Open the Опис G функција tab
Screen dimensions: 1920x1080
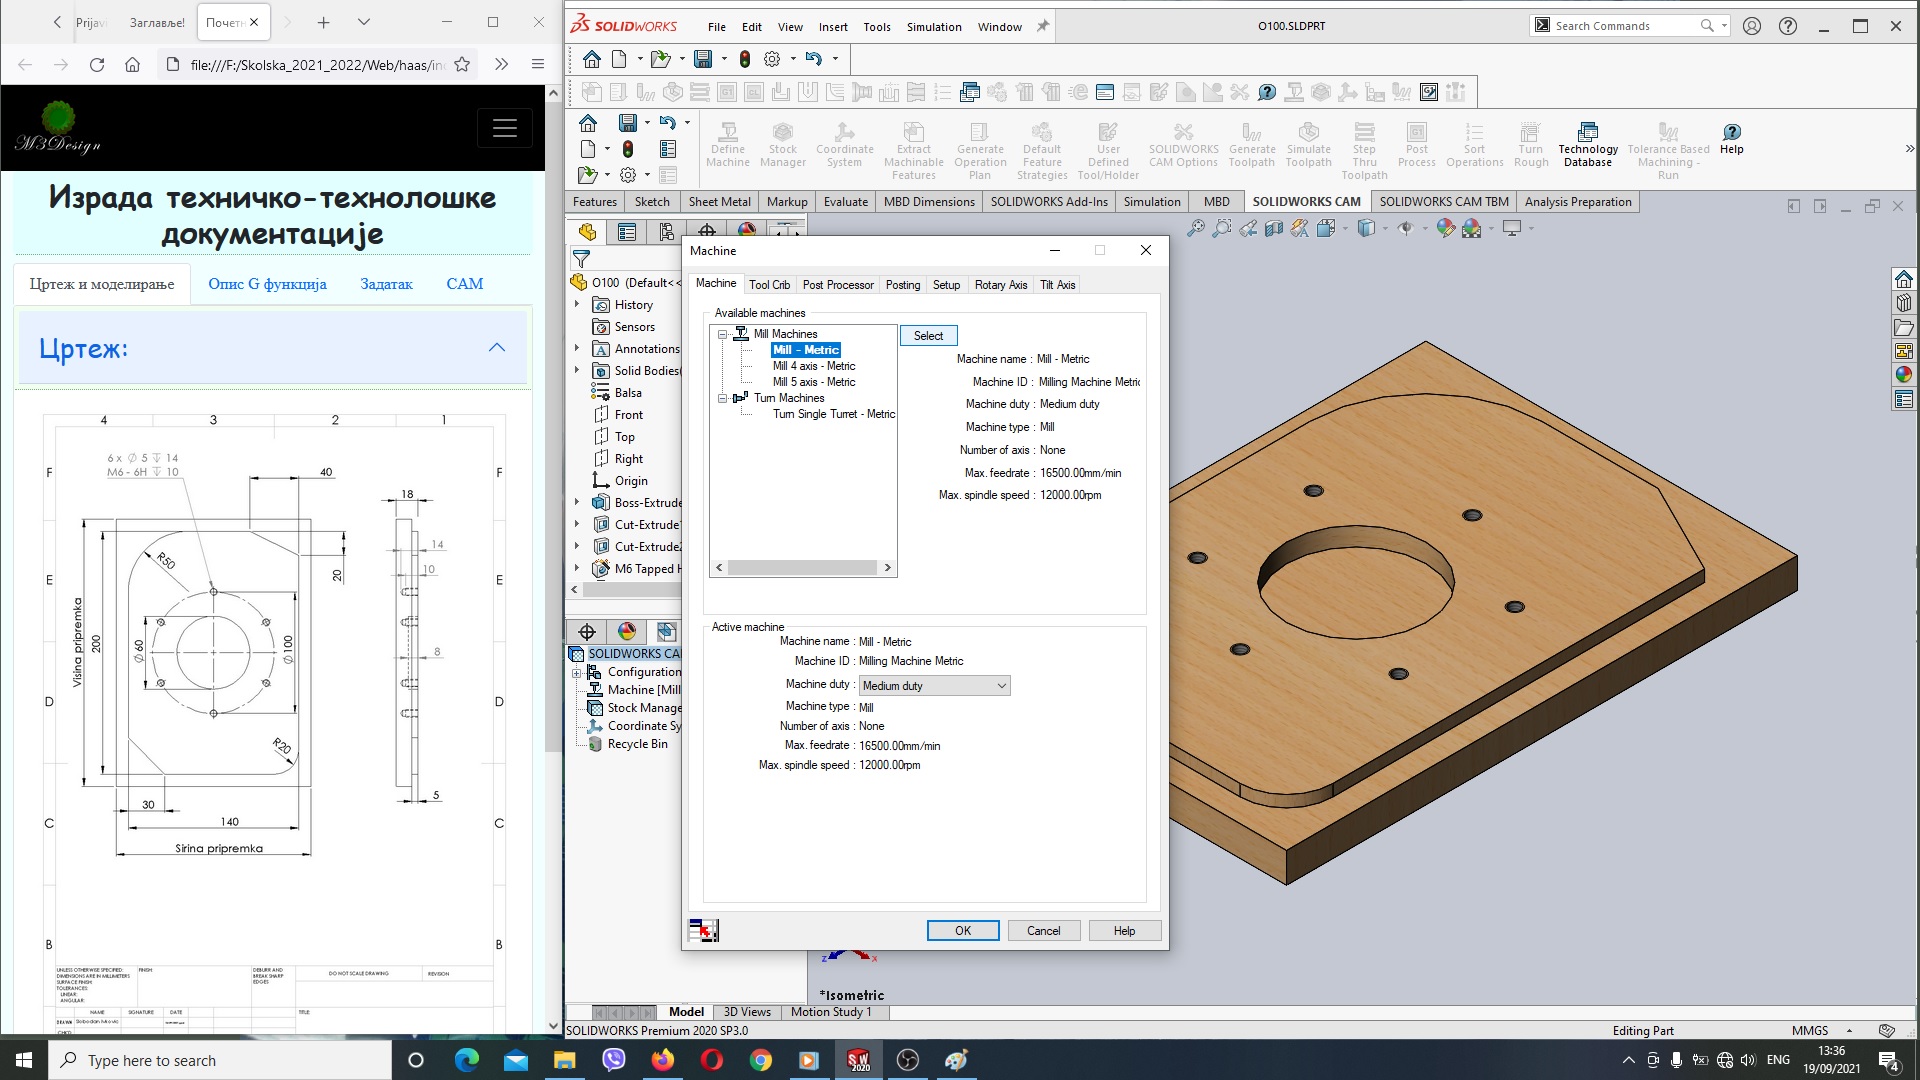pyautogui.click(x=267, y=284)
